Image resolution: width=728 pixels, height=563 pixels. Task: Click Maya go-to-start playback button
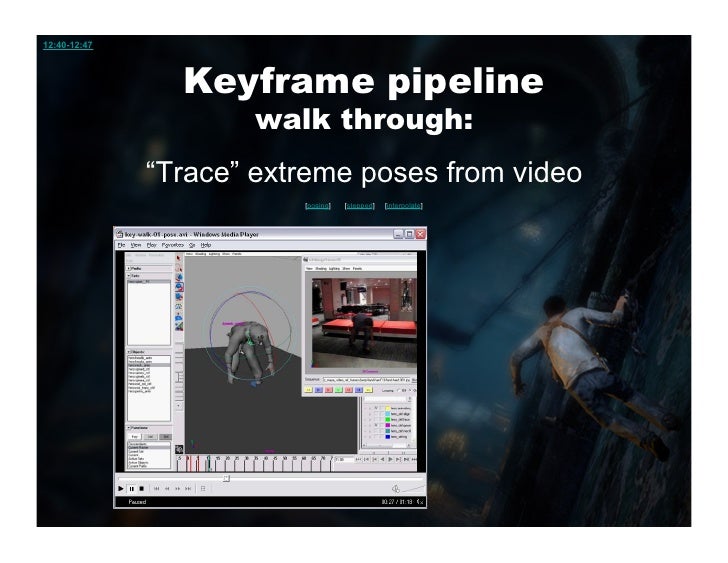click(x=358, y=459)
